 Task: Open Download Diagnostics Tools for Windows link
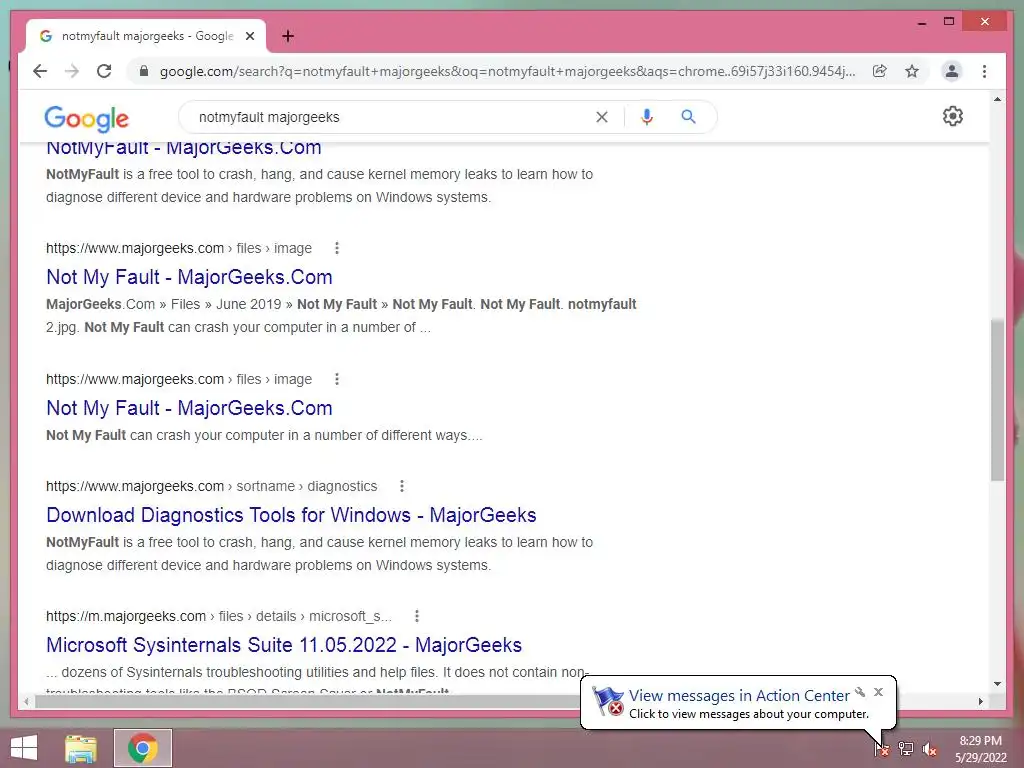tap(291, 515)
